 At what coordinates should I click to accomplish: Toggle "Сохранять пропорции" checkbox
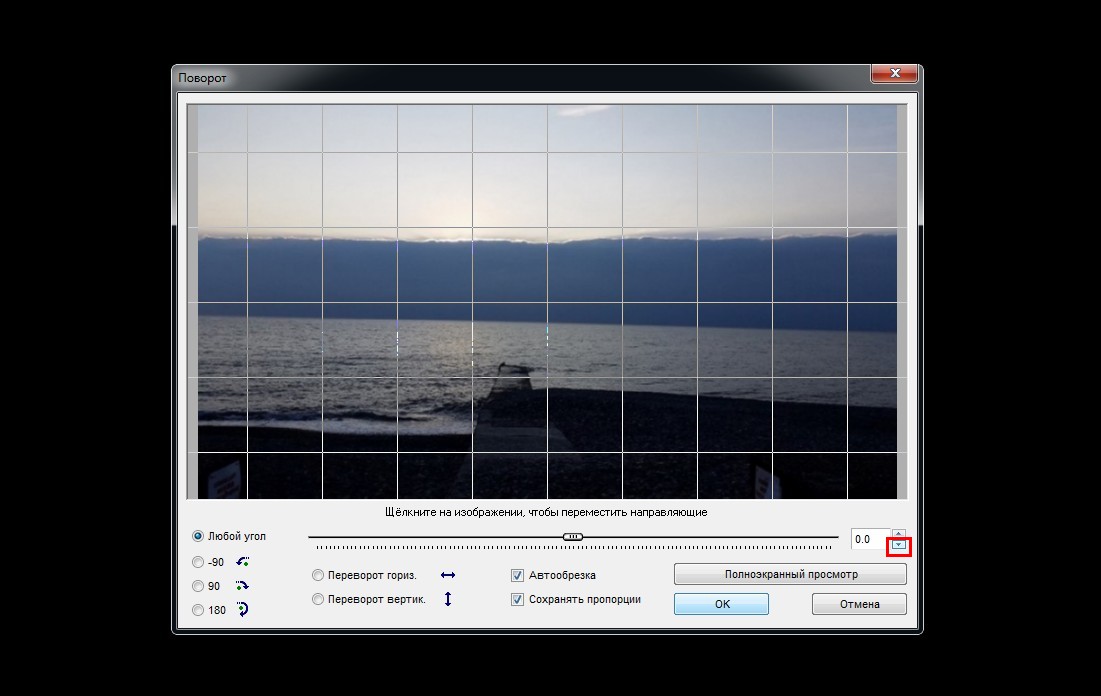pyautogui.click(x=518, y=599)
